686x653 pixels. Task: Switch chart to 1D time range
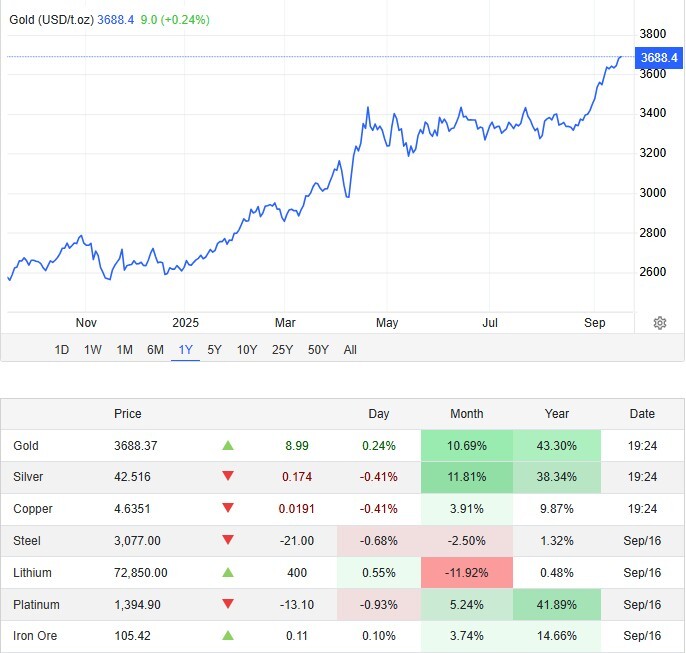point(62,350)
